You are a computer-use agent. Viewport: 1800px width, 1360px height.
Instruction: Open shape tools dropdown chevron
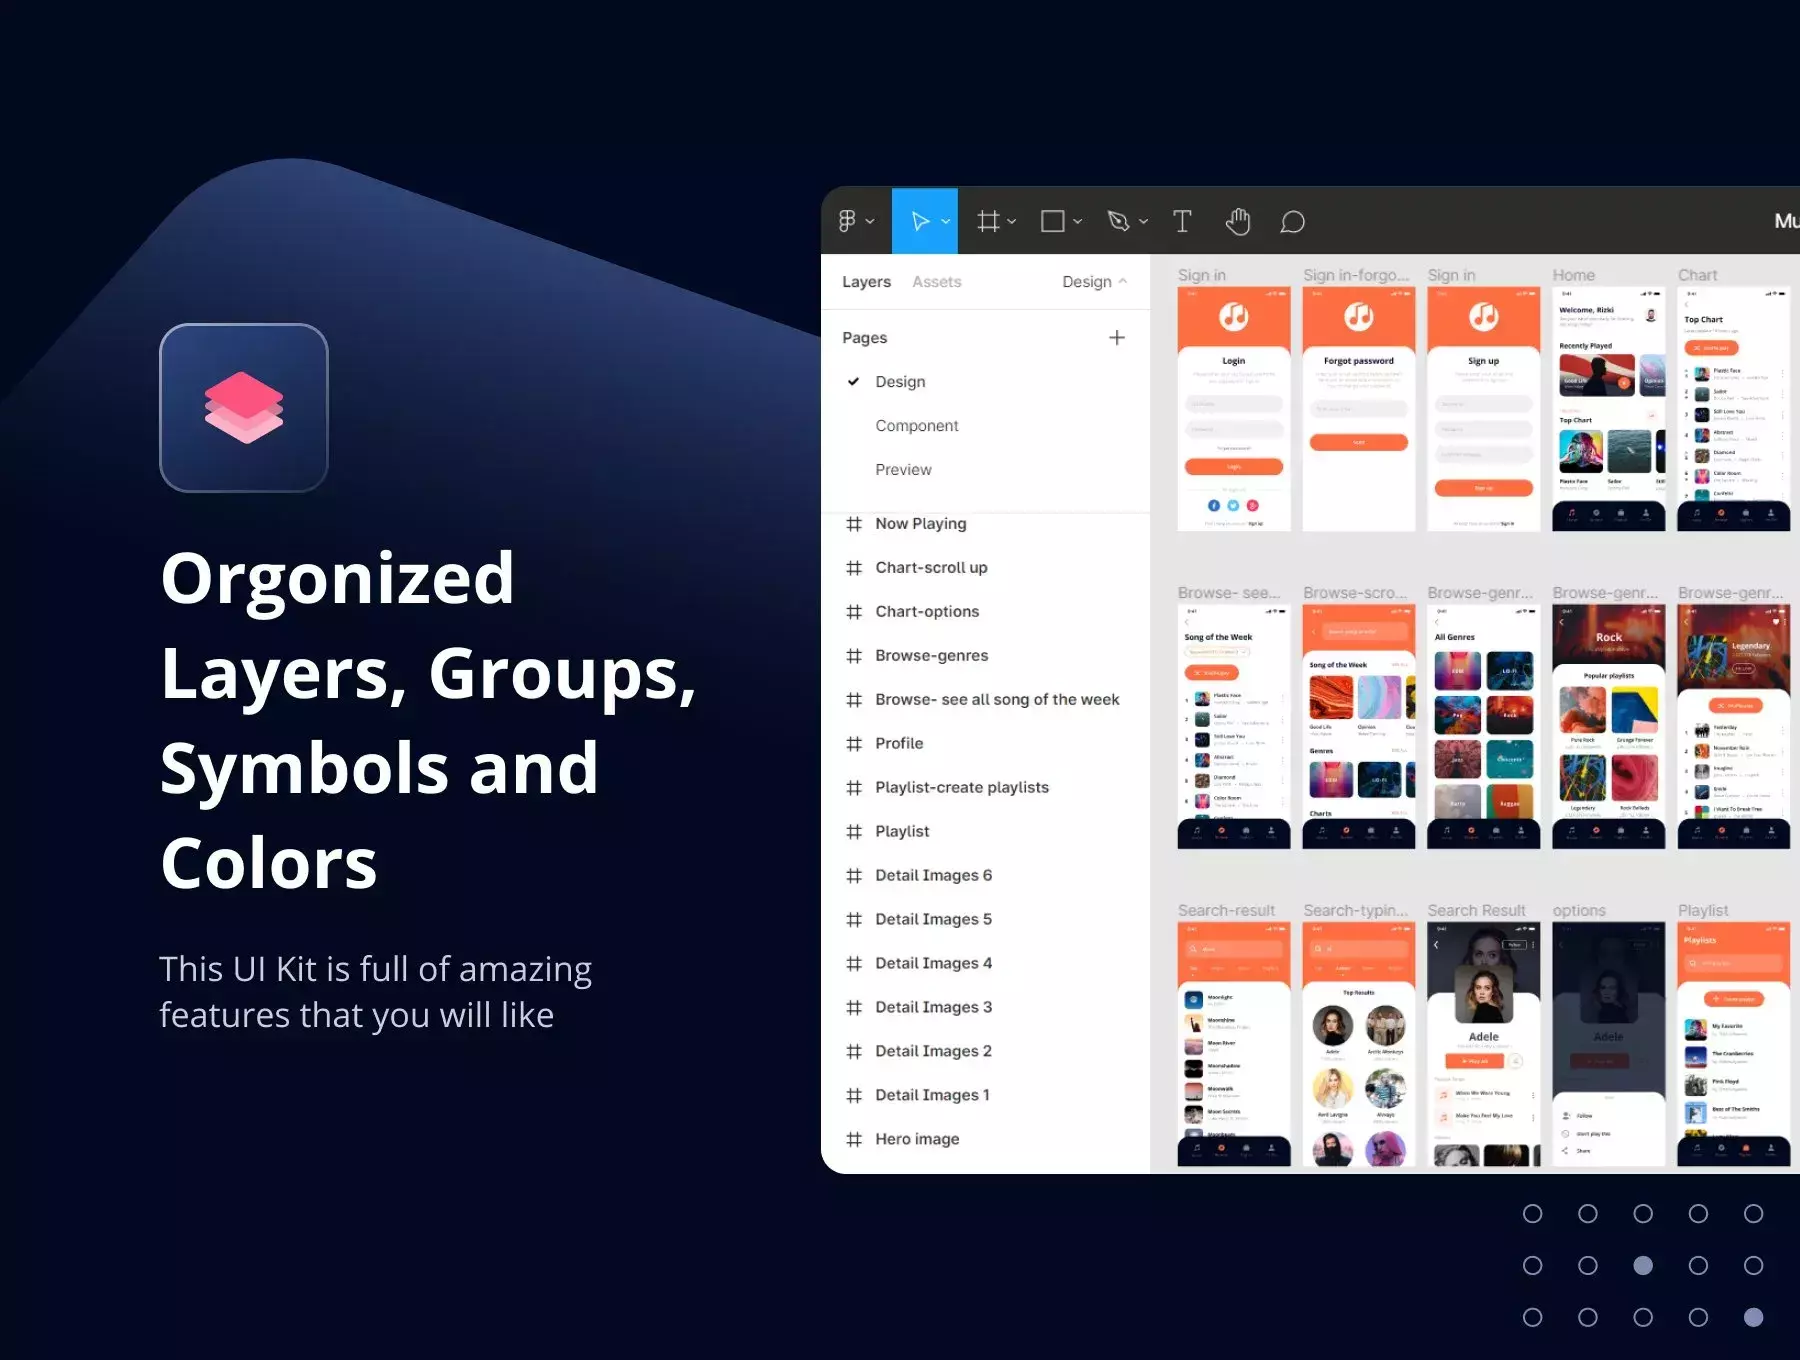click(x=1077, y=222)
